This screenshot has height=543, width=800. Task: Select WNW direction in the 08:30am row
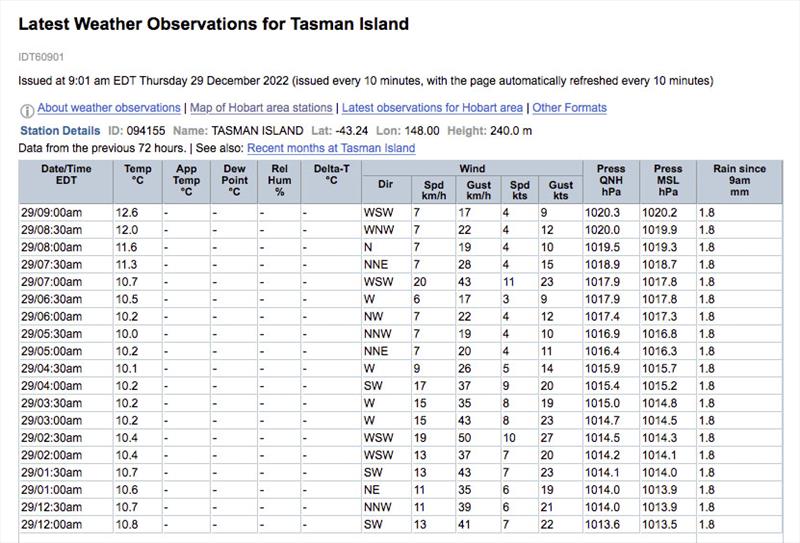click(x=386, y=230)
